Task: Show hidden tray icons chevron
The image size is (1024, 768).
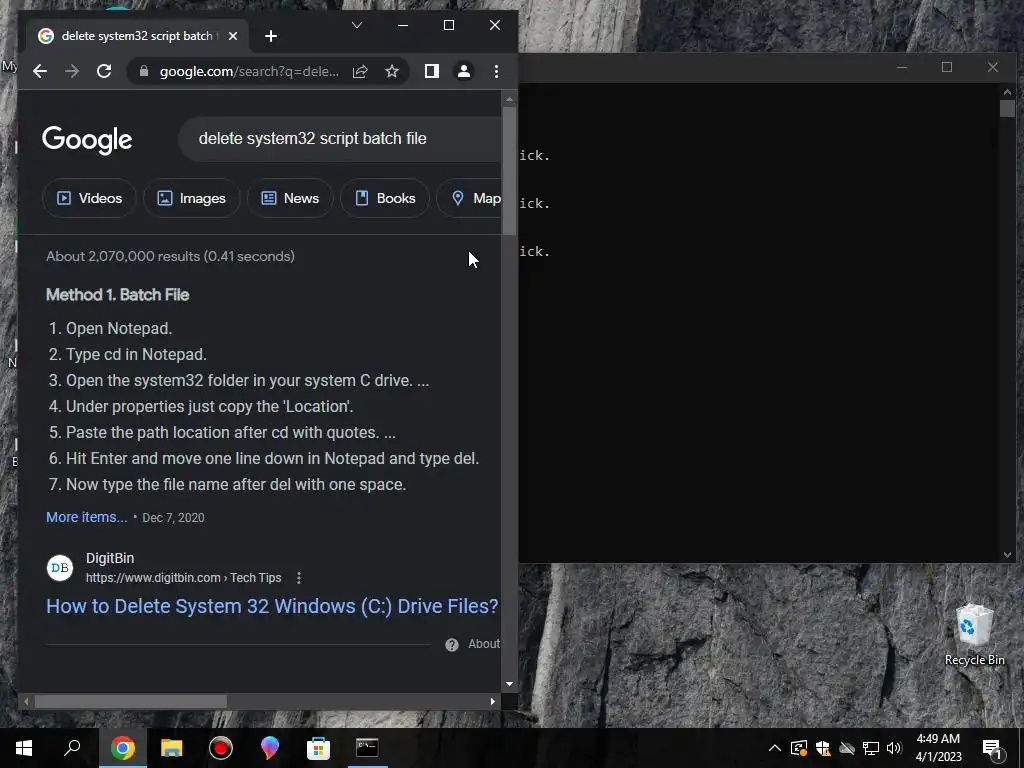Action: [x=775, y=748]
